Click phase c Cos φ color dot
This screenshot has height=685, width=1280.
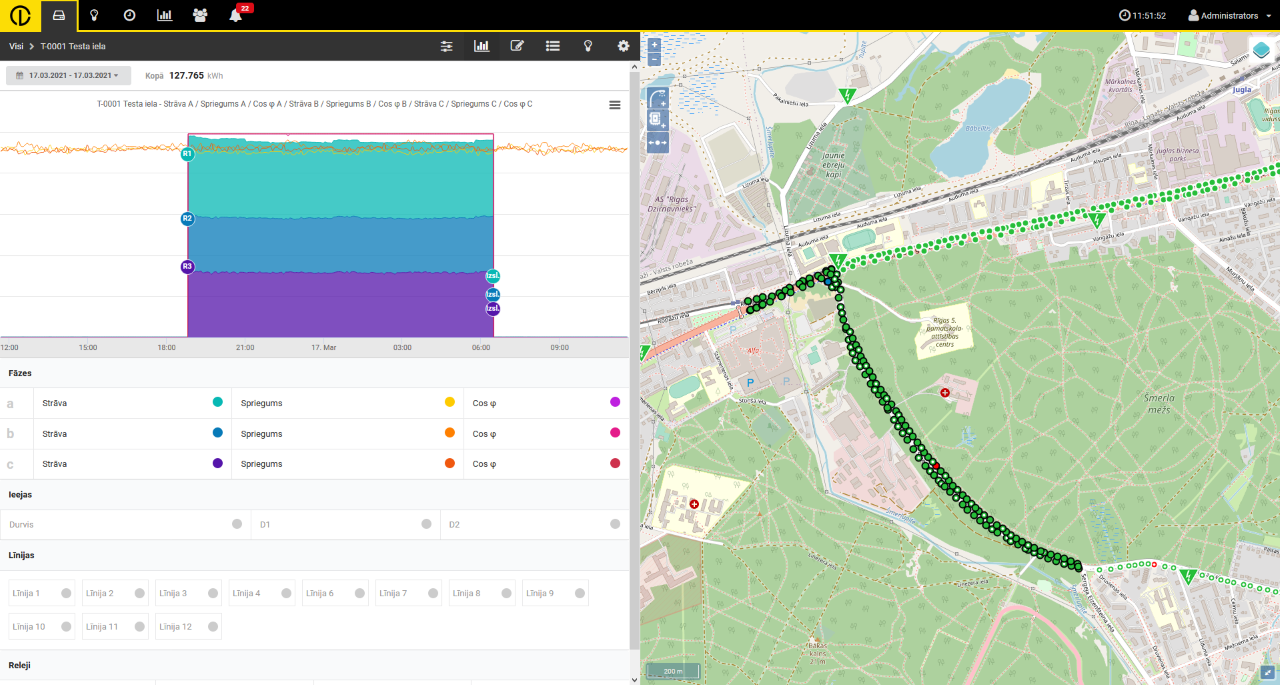(615, 463)
